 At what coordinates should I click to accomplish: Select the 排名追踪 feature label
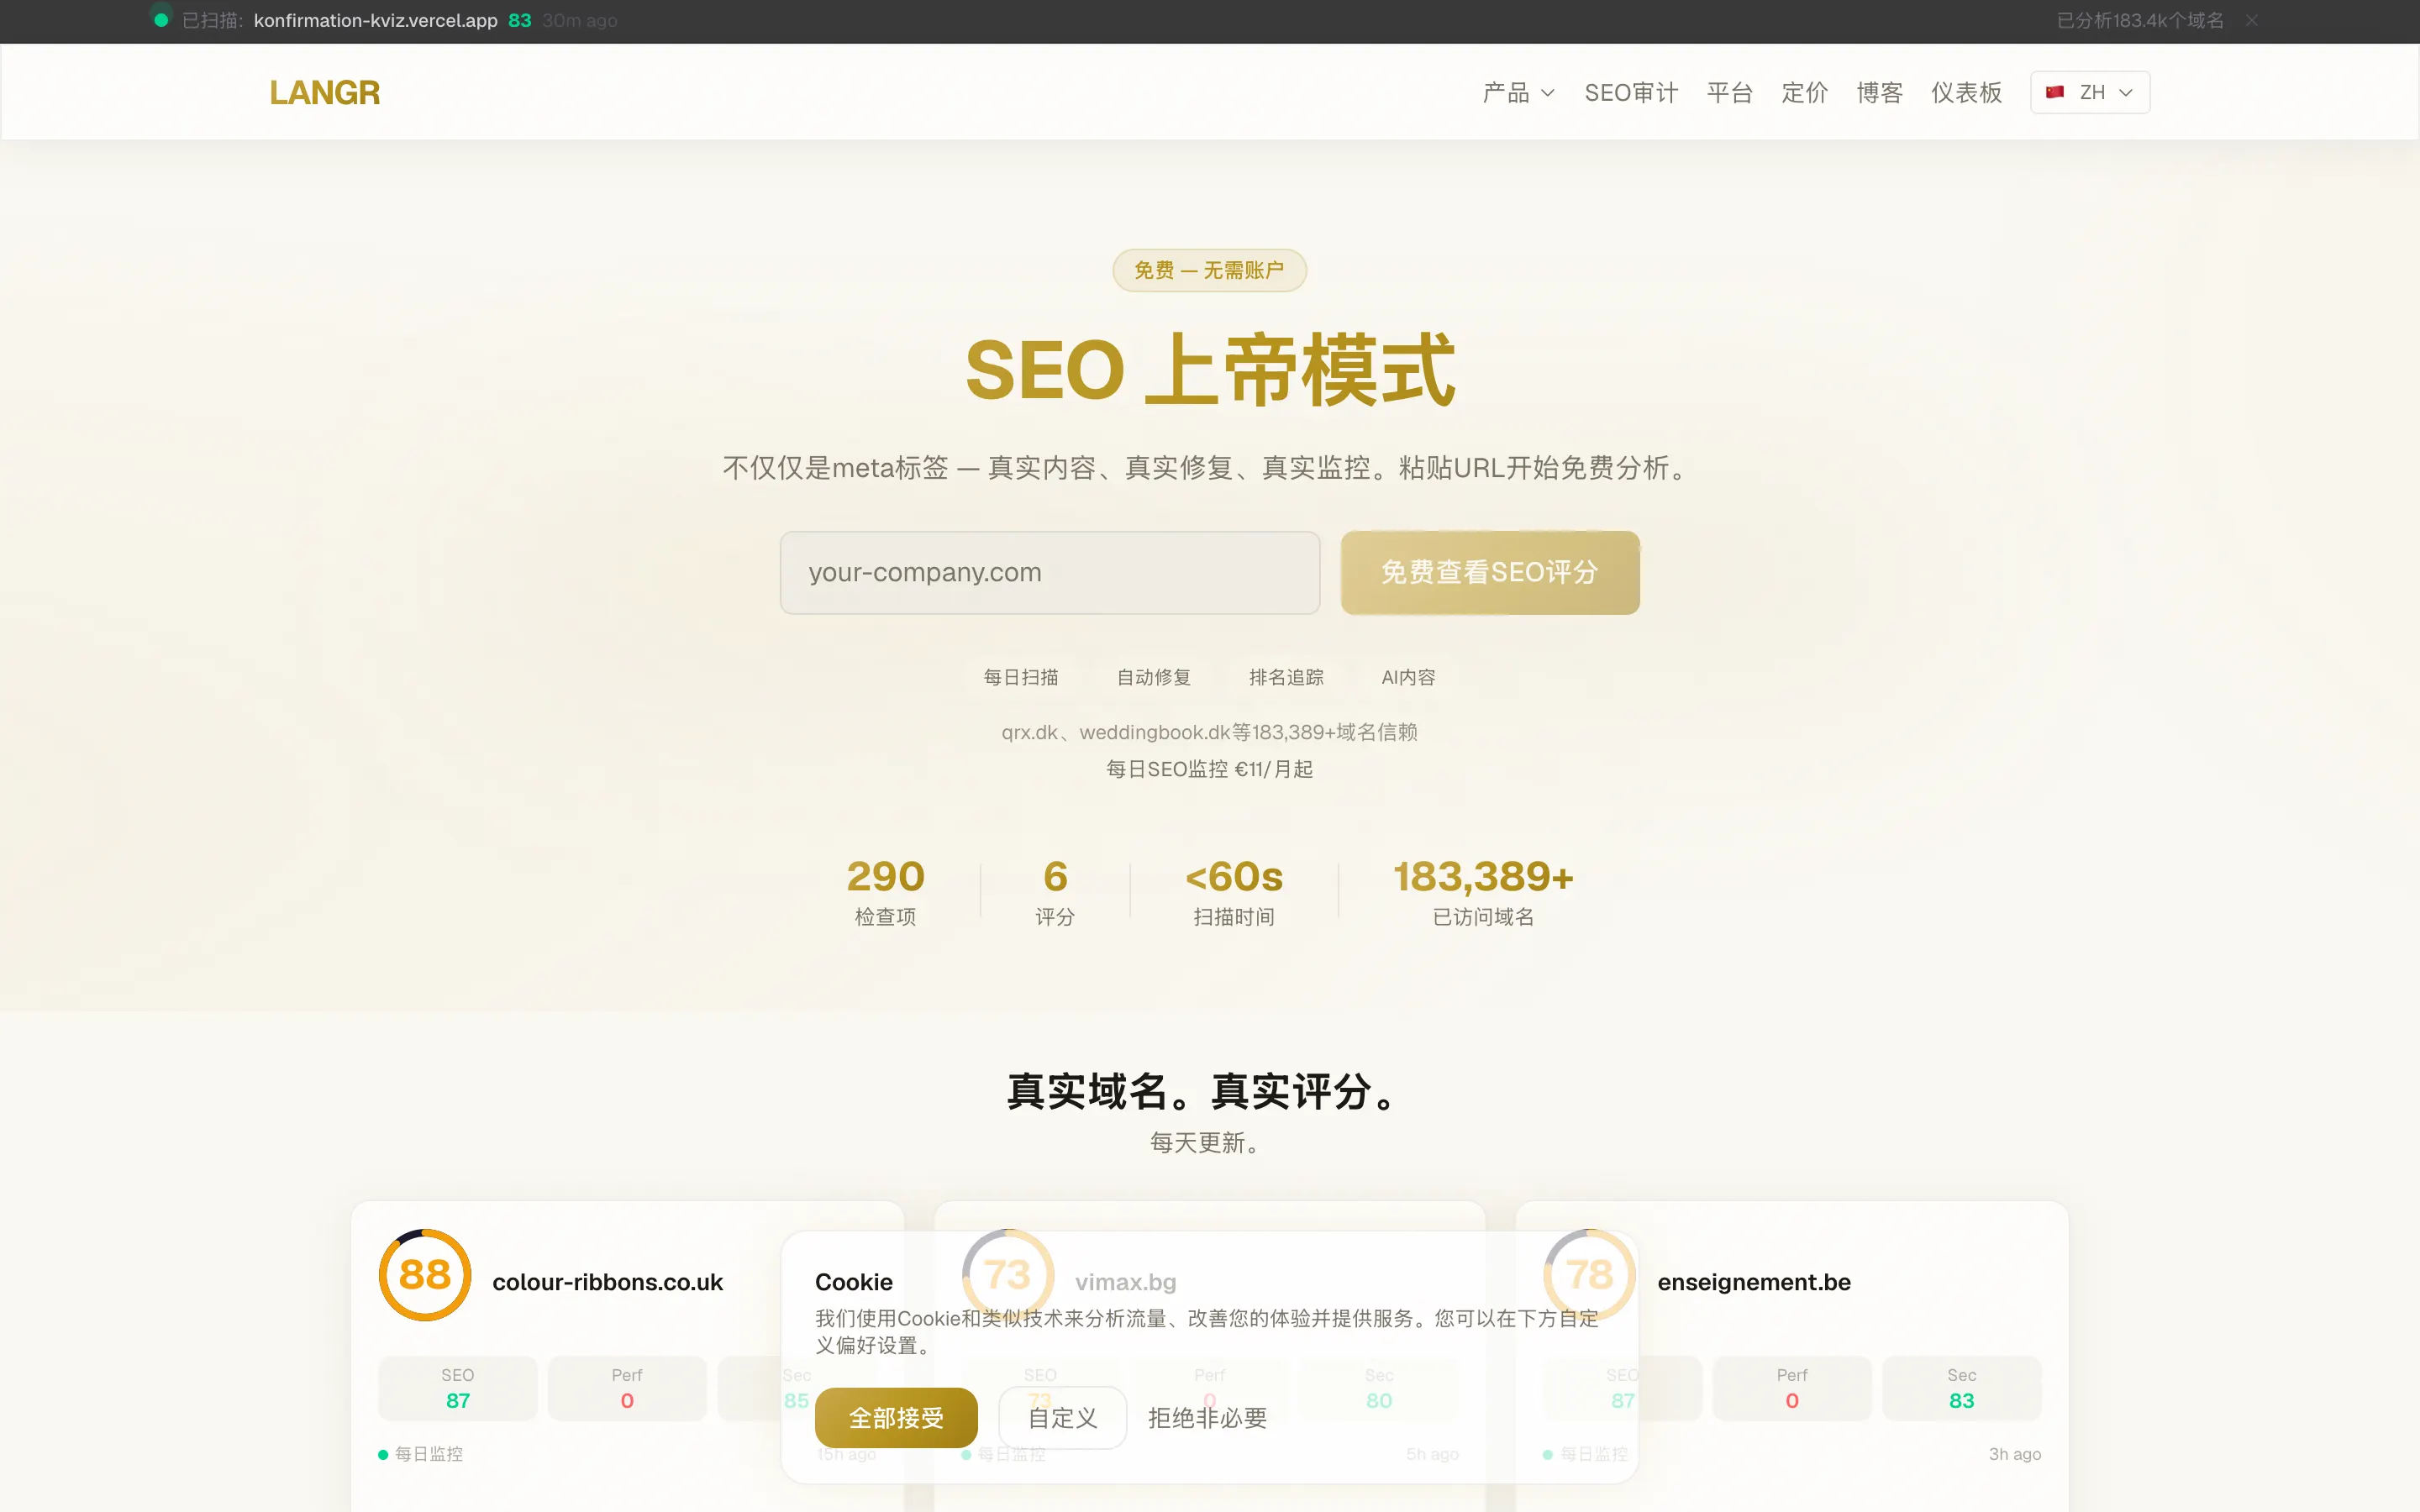click(1286, 677)
